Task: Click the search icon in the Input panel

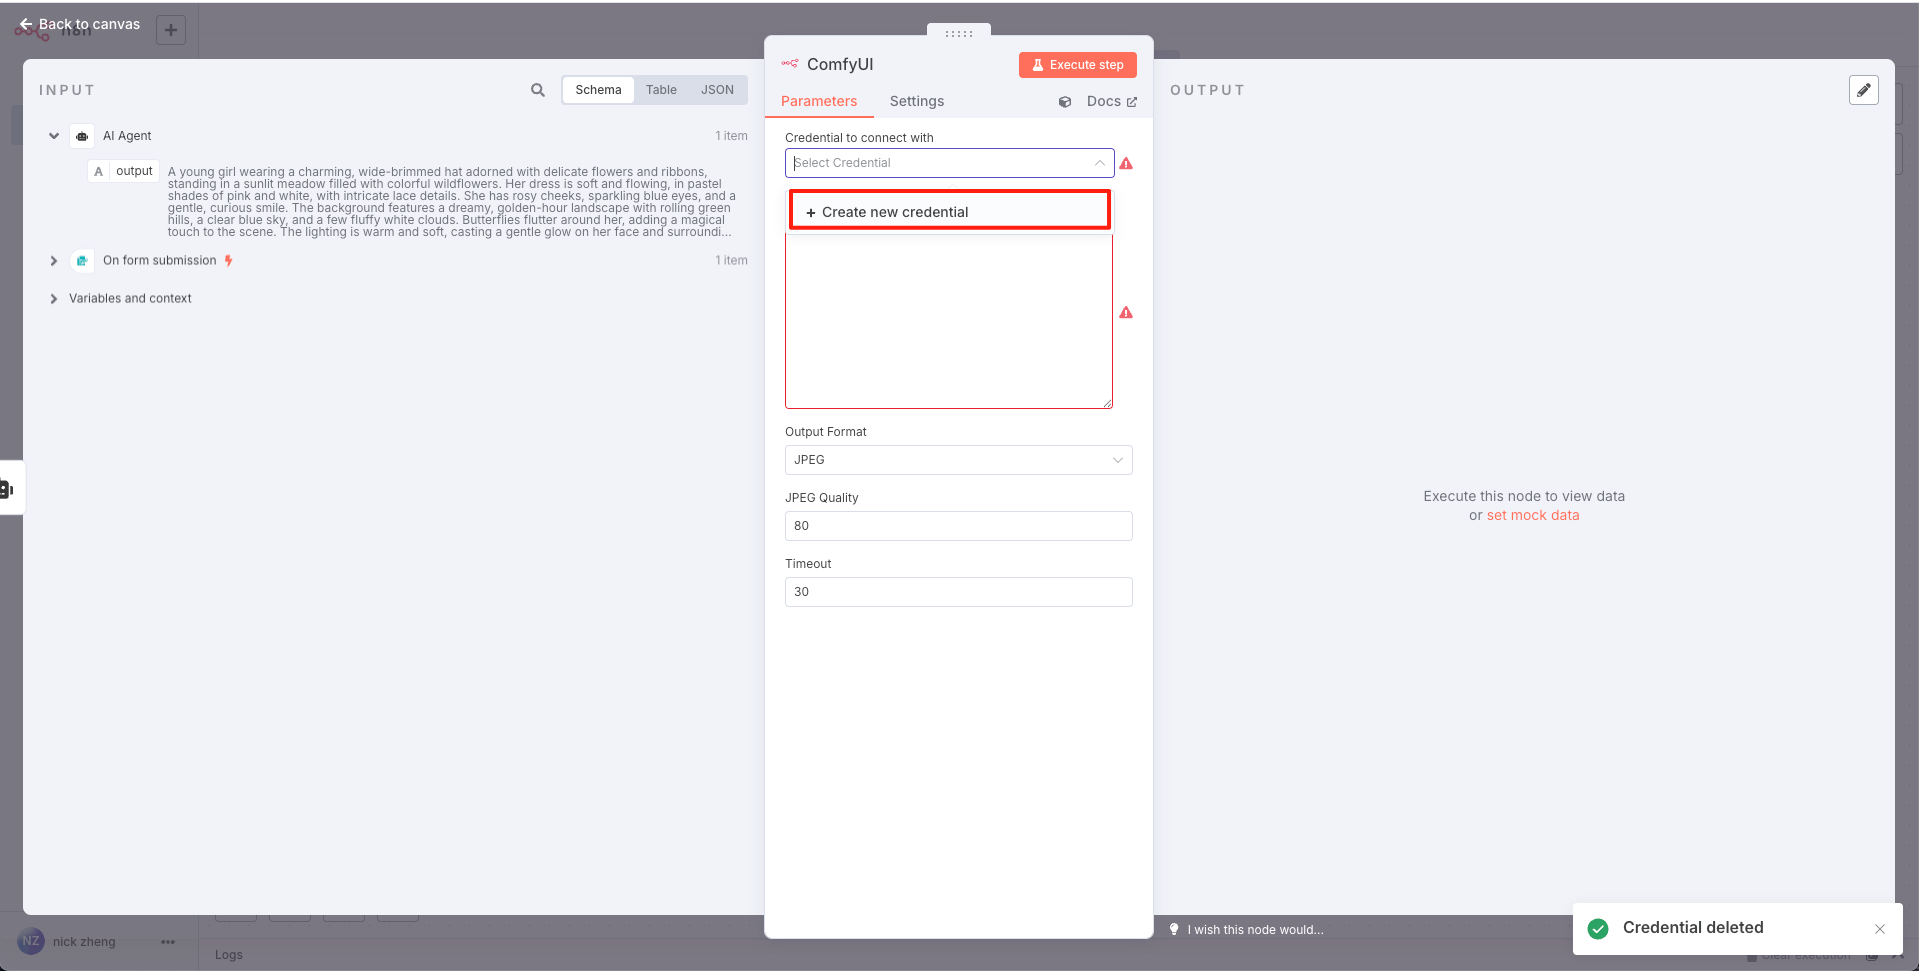Action: click(538, 90)
